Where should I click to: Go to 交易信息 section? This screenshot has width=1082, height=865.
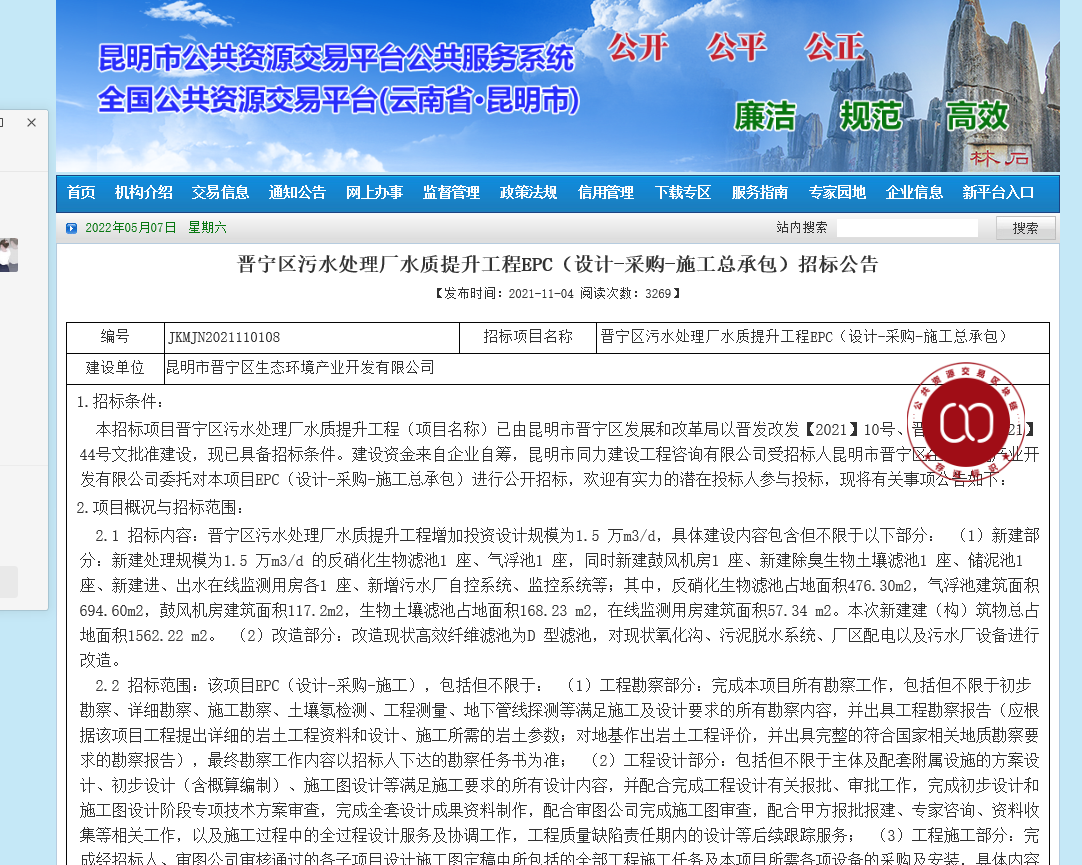pyautogui.click(x=220, y=192)
